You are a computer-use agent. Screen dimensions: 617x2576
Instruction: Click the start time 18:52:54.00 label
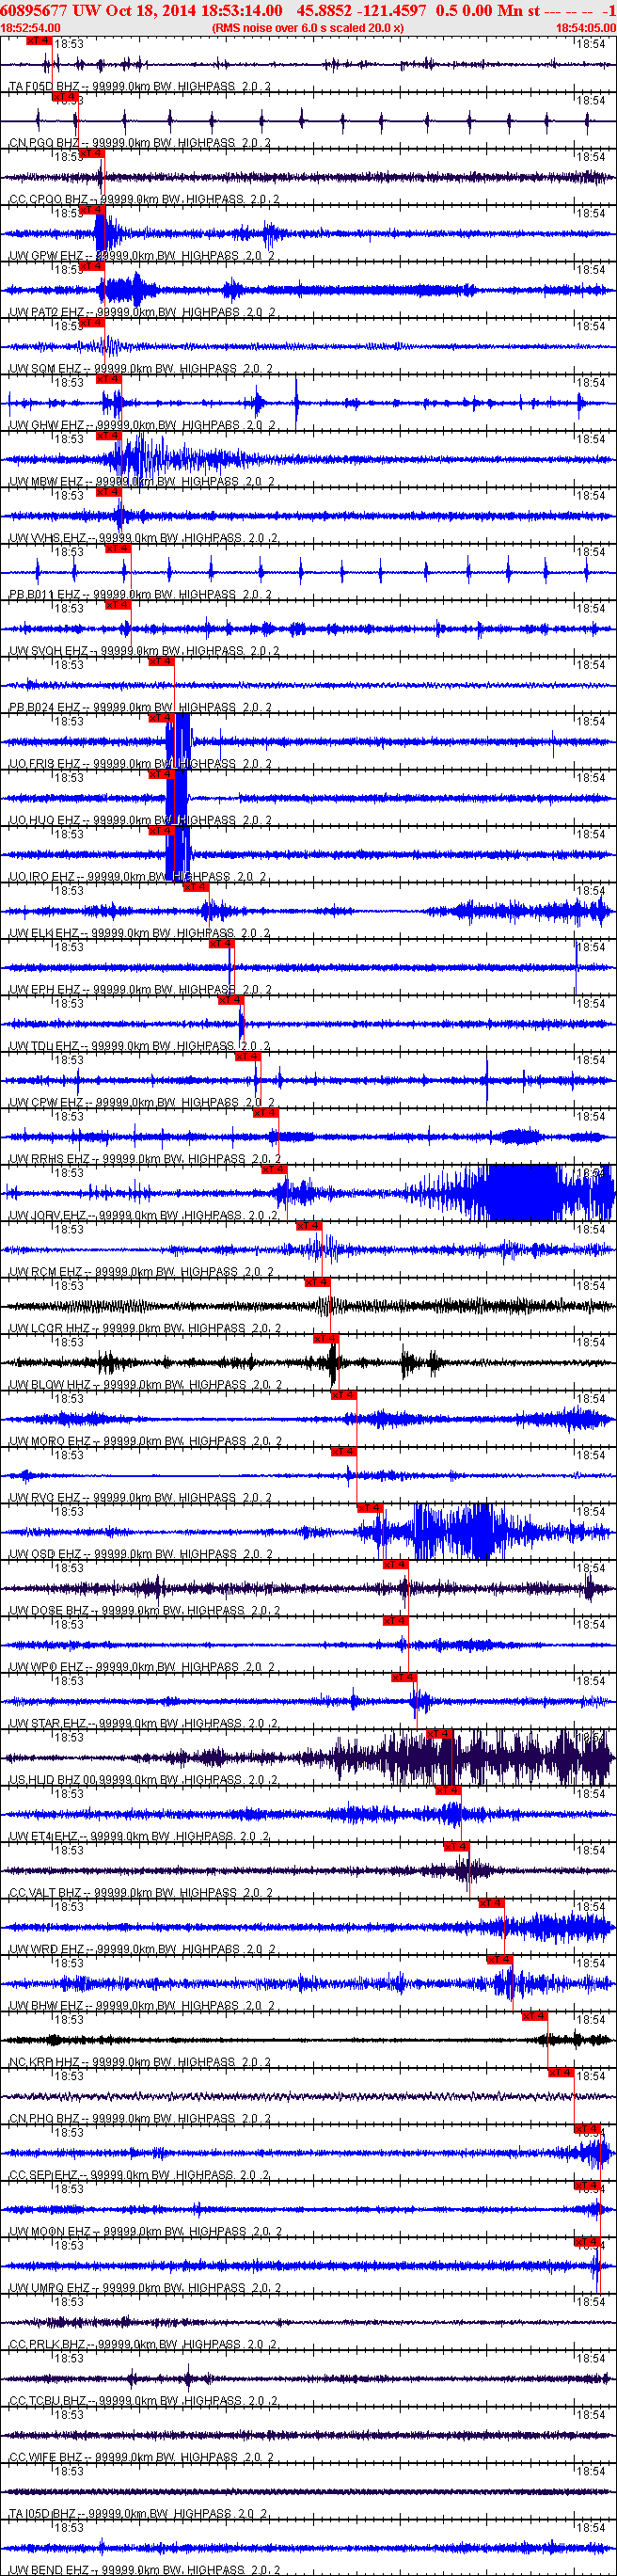pos(31,28)
